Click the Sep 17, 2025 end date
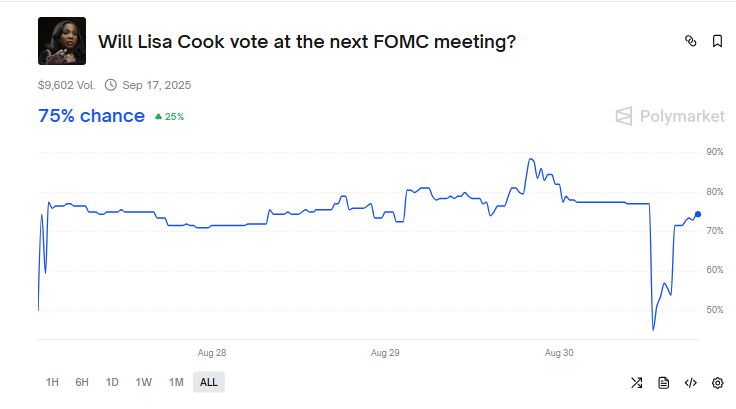Screen dimensions: 736x409 click(156, 86)
